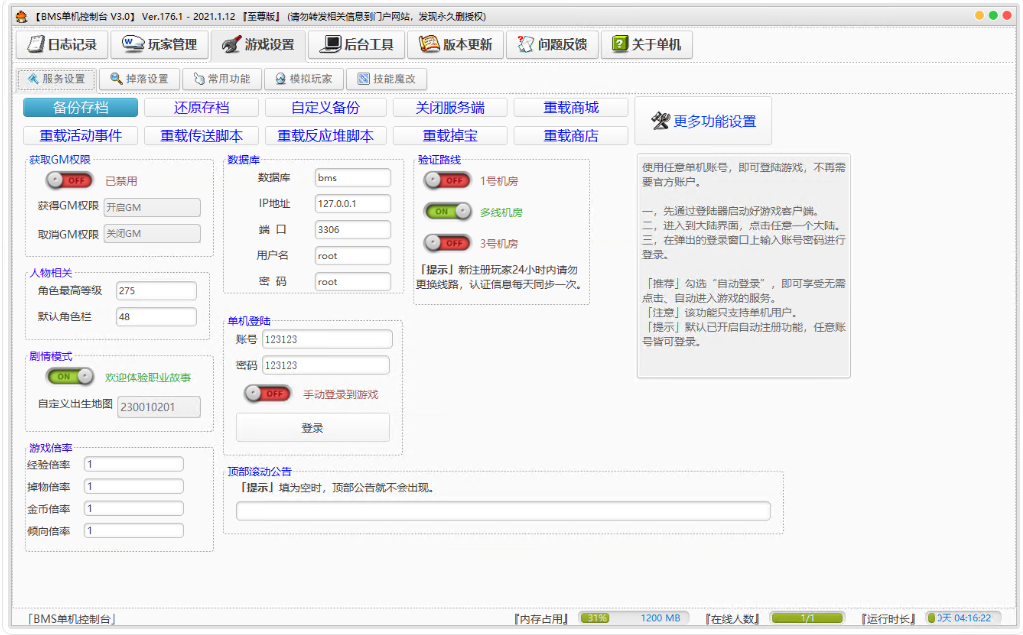This screenshot has width=1023, height=635.
Task: Focus the 角色最高等级 field
Action: (156, 290)
